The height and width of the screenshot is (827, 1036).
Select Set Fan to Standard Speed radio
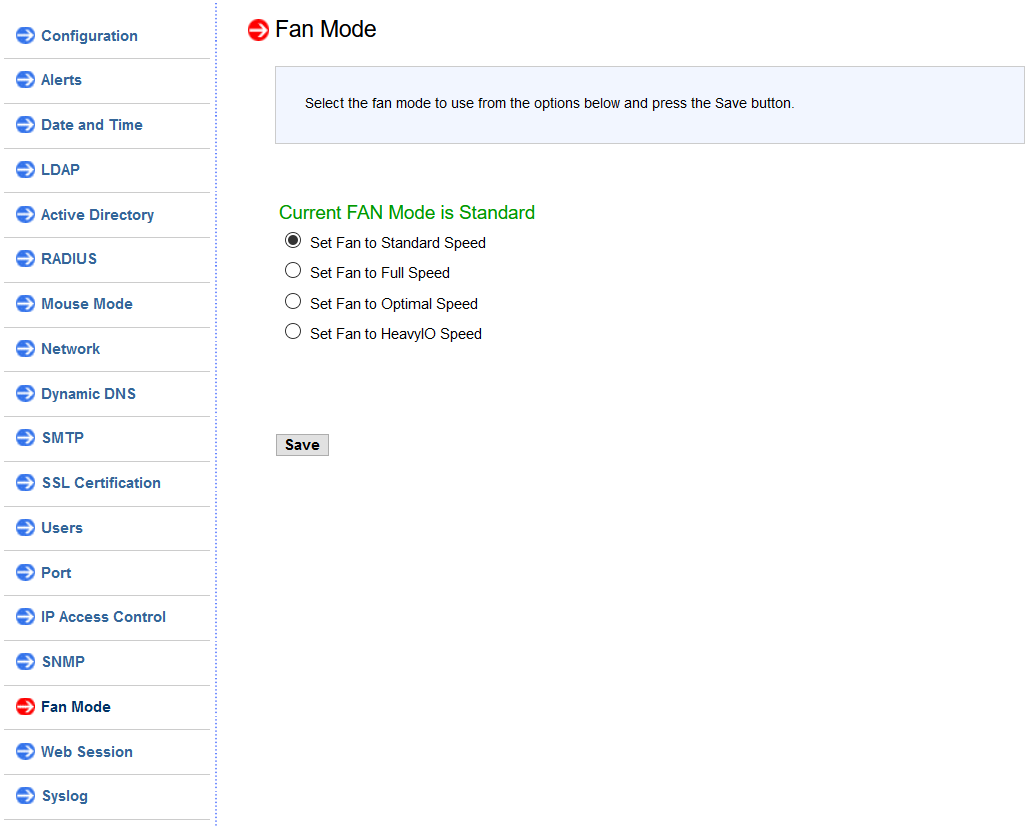pos(293,240)
